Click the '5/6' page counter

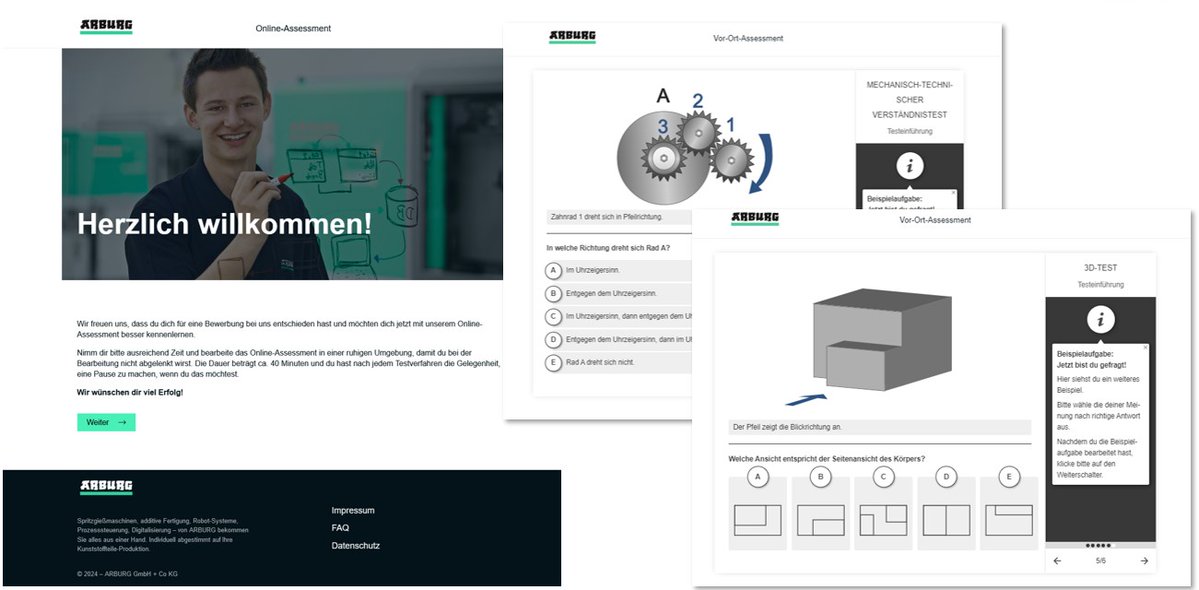(x=1101, y=561)
